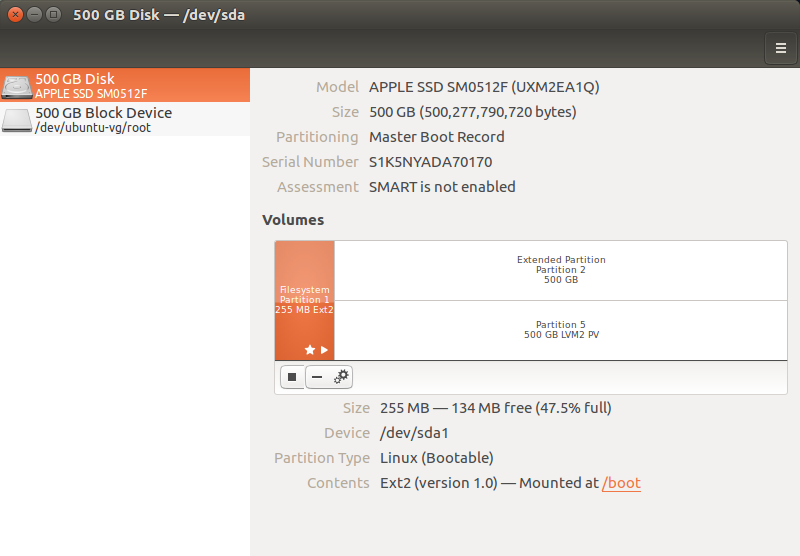Select the APPLE SSD SM0512F disk entry

click(125, 85)
